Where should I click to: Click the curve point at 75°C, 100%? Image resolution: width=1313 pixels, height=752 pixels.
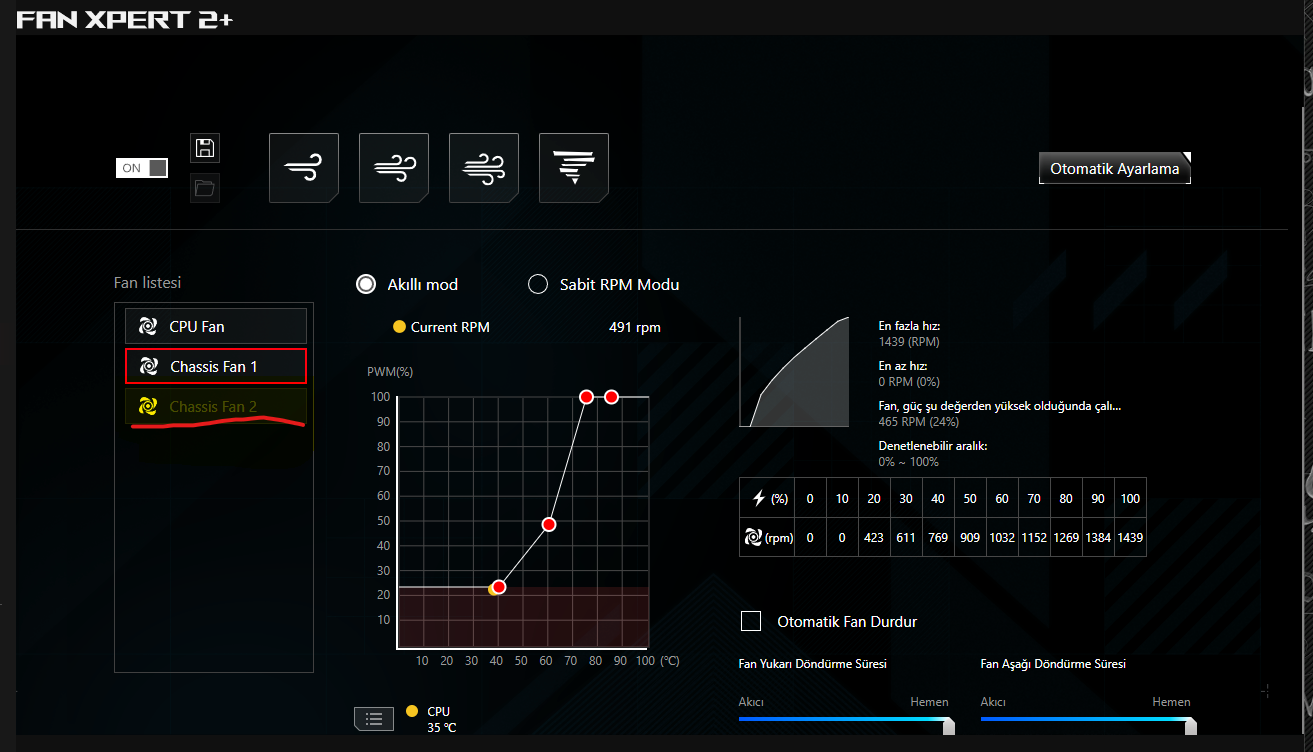[x=587, y=397]
